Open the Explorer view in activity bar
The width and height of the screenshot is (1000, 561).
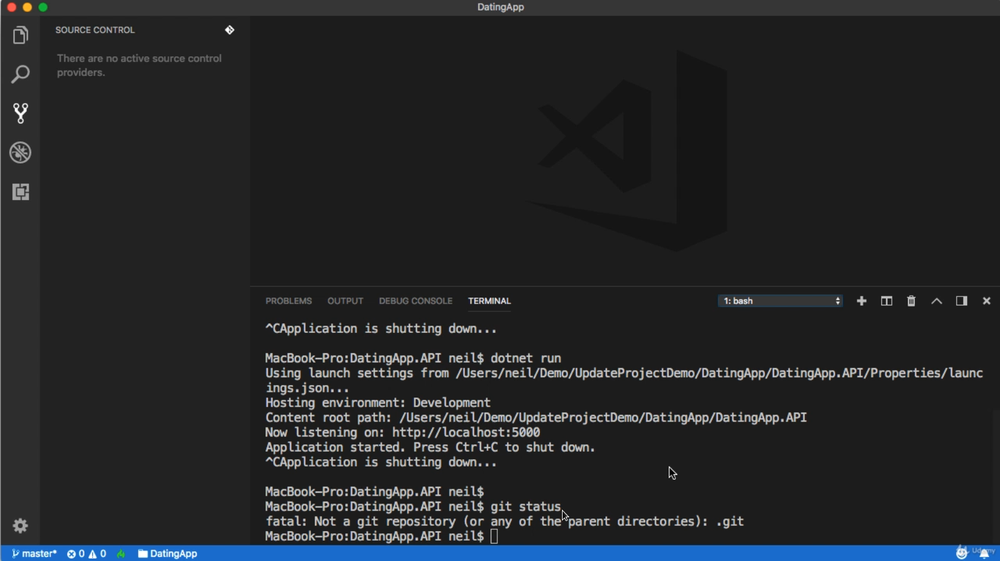(20, 35)
